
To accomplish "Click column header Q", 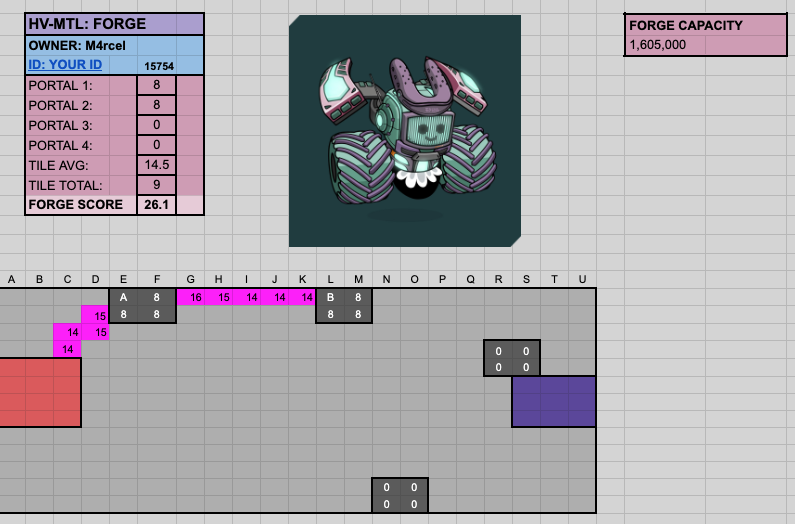I will tap(470, 279).
